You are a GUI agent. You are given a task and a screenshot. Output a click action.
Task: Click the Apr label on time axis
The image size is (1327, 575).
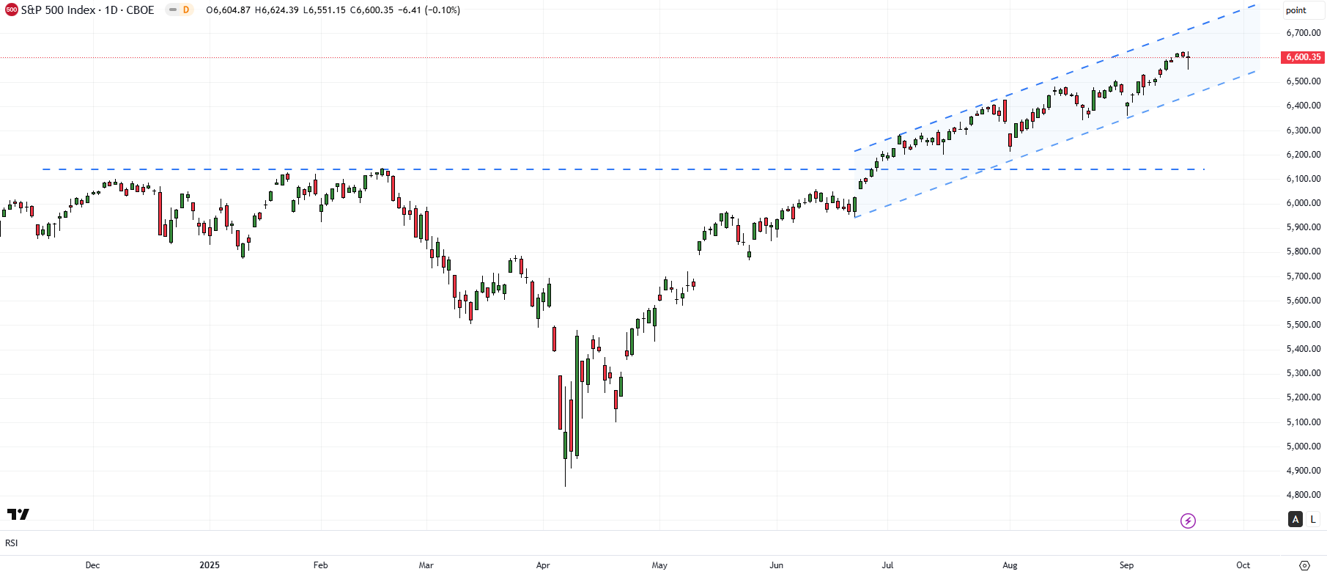[x=543, y=565]
